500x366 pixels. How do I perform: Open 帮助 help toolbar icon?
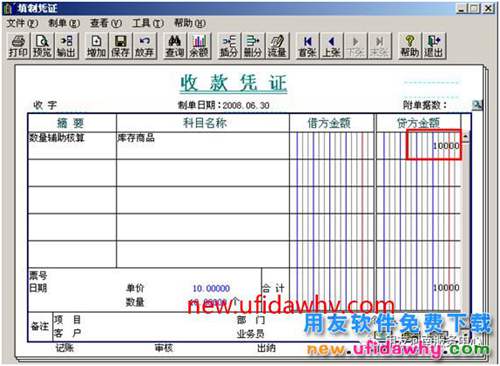tap(410, 46)
